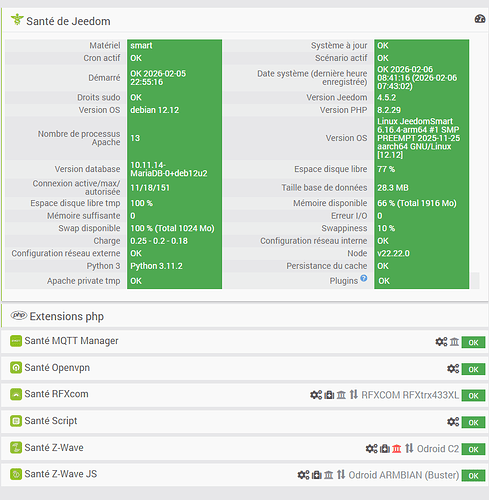This screenshot has width=489, height=500.
Task: Click the green RFXcom plugin logo
Action: point(16,394)
